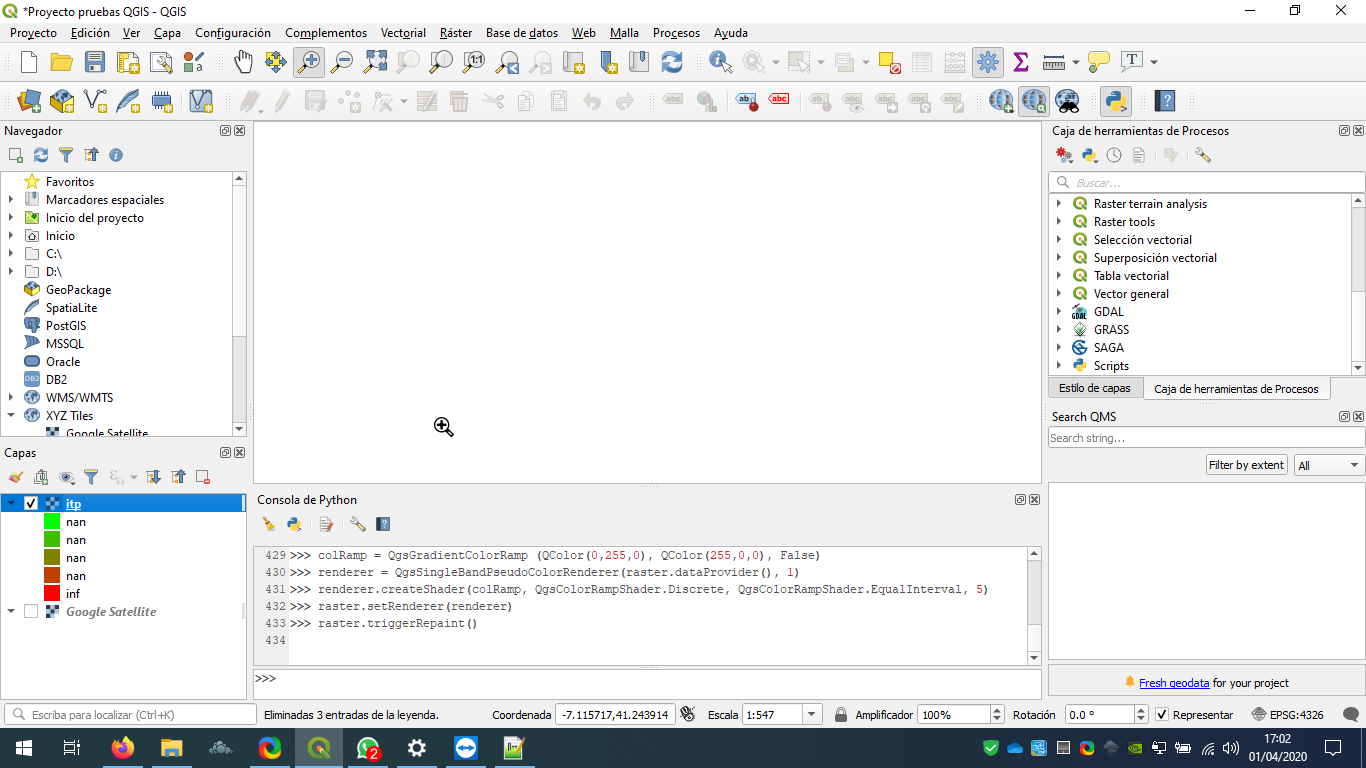Click Deselect Features yellow square icon

[x=889, y=62]
